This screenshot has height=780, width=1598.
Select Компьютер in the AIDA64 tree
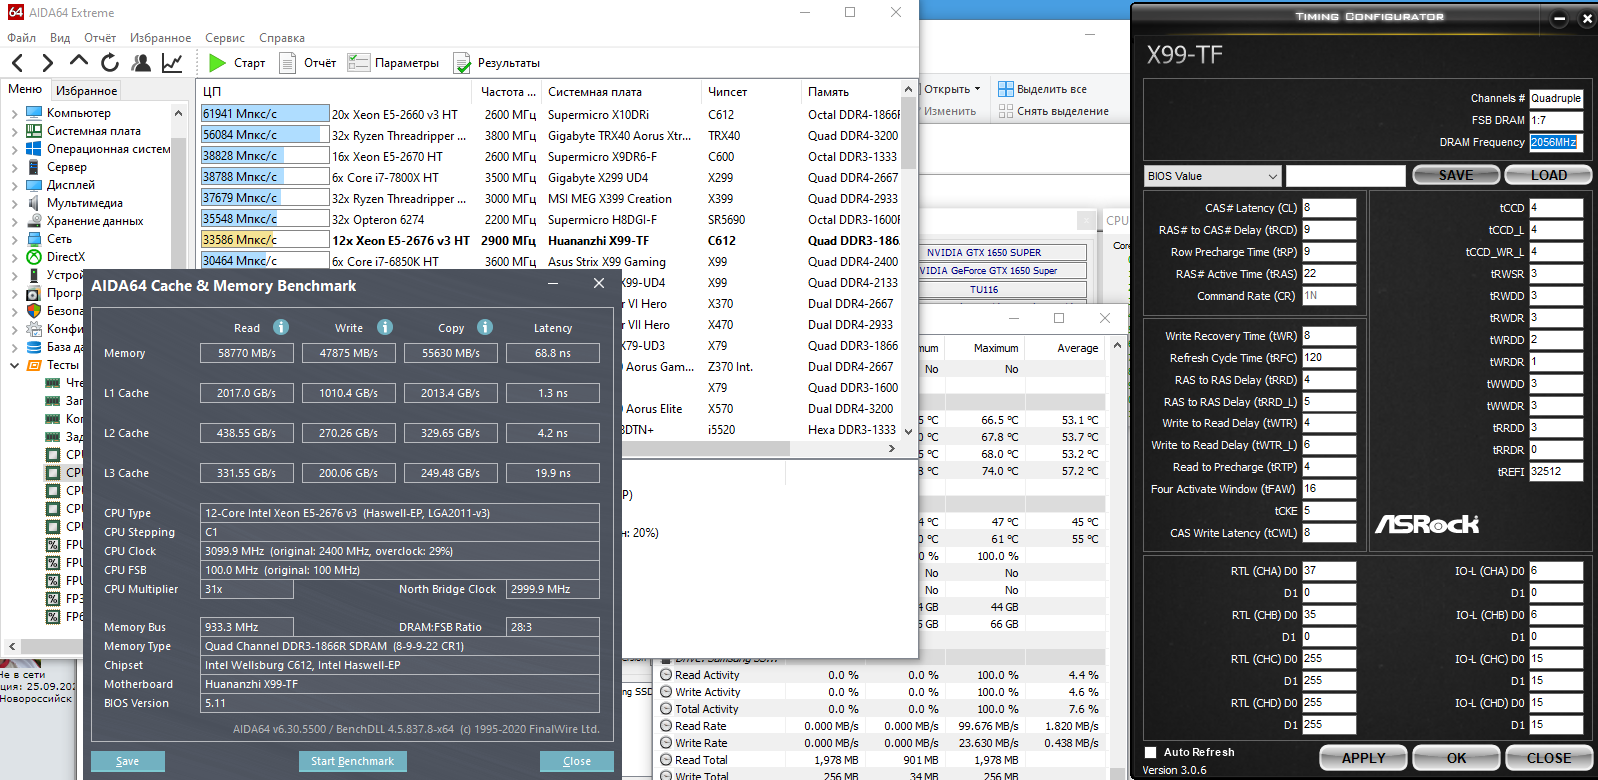pyautogui.click(x=79, y=113)
